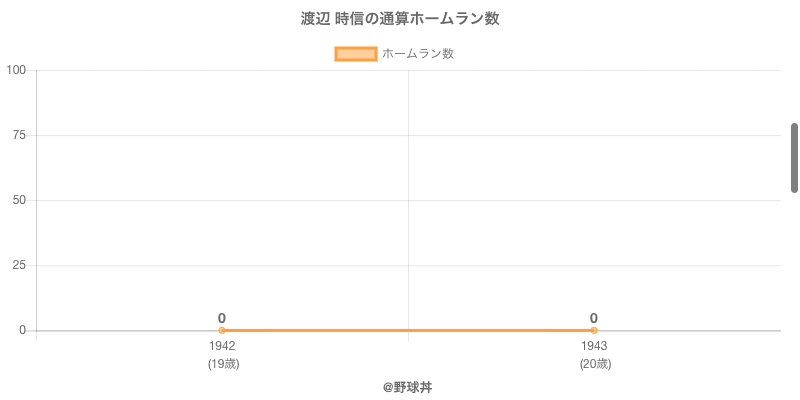This screenshot has width=800, height=400.
Task: Click the chart title 渡辺 時信の通算ホームラン数
Action: click(400, 19)
